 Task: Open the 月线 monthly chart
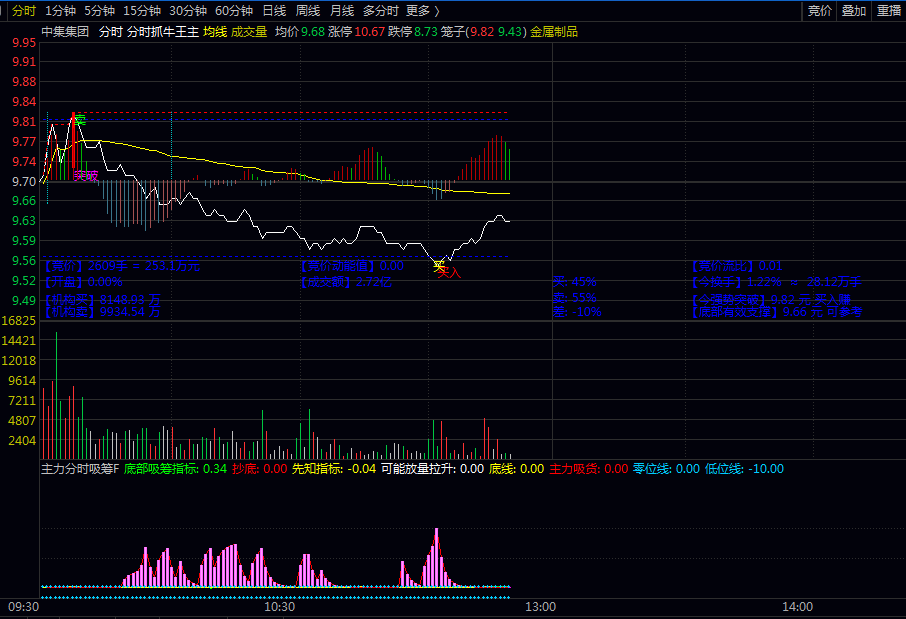(x=342, y=10)
